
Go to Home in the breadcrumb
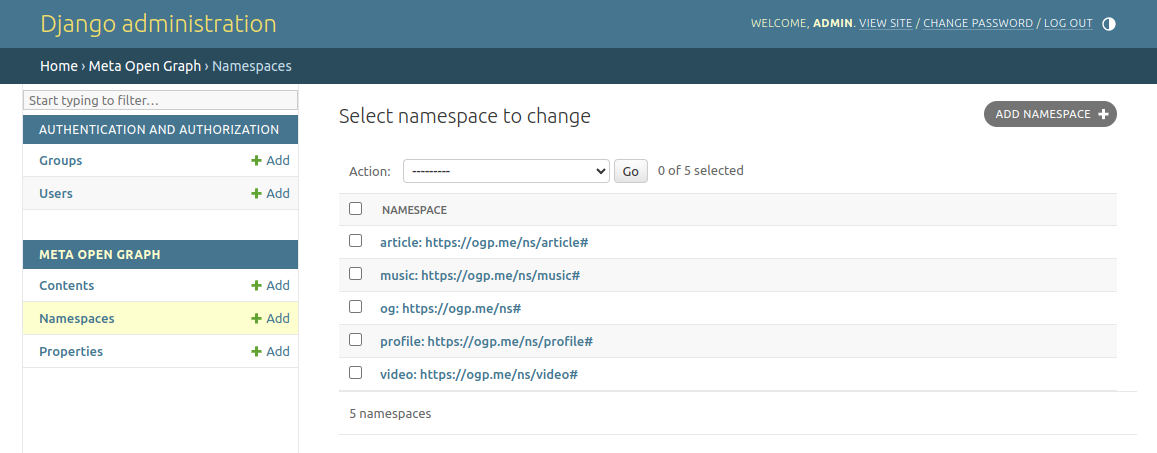click(59, 66)
